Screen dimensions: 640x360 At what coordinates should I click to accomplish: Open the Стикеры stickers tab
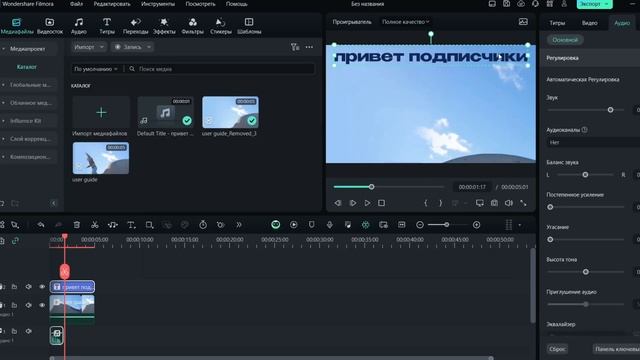(x=221, y=26)
